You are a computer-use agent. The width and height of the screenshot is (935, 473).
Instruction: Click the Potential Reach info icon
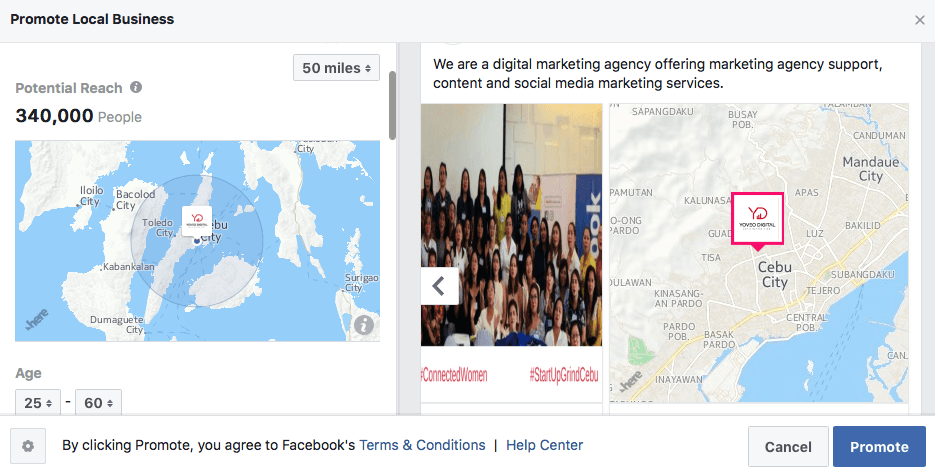click(136, 87)
